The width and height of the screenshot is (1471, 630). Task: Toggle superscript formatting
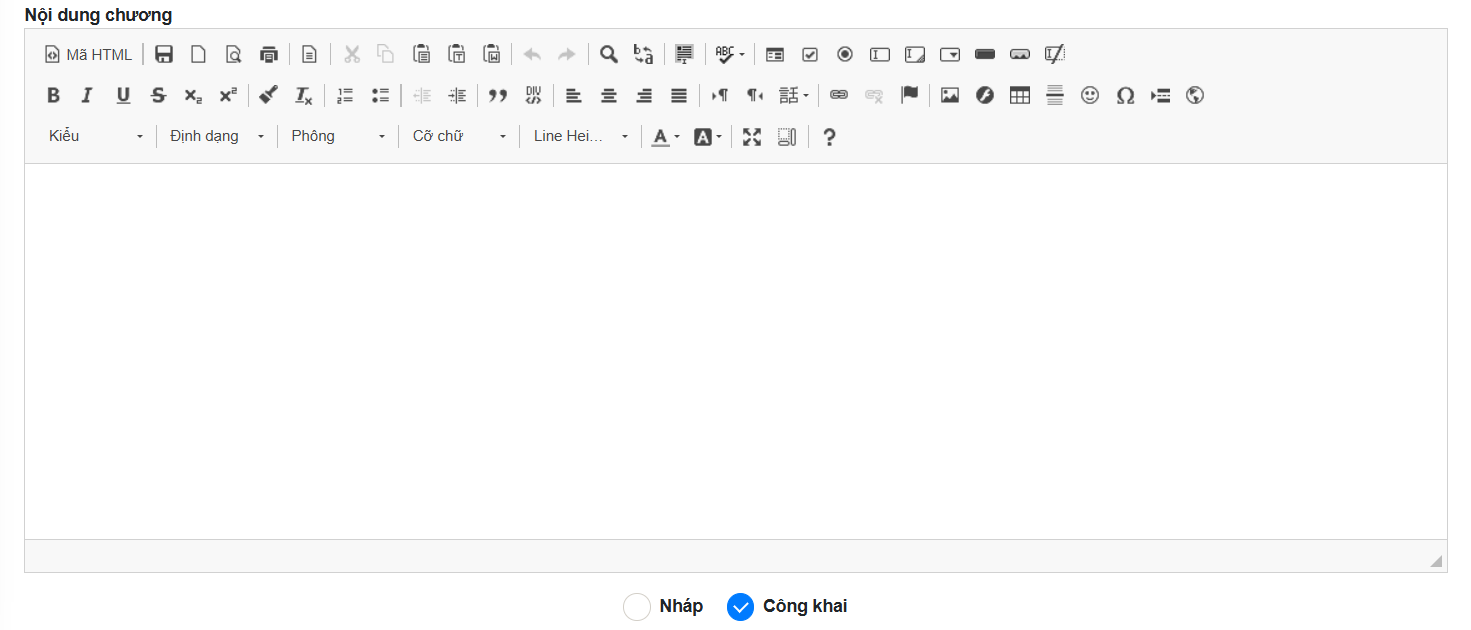(228, 95)
